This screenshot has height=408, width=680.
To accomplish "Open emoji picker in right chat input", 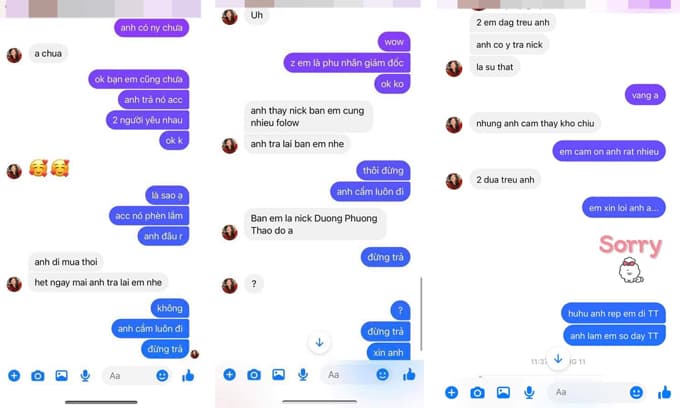I will 636,392.
